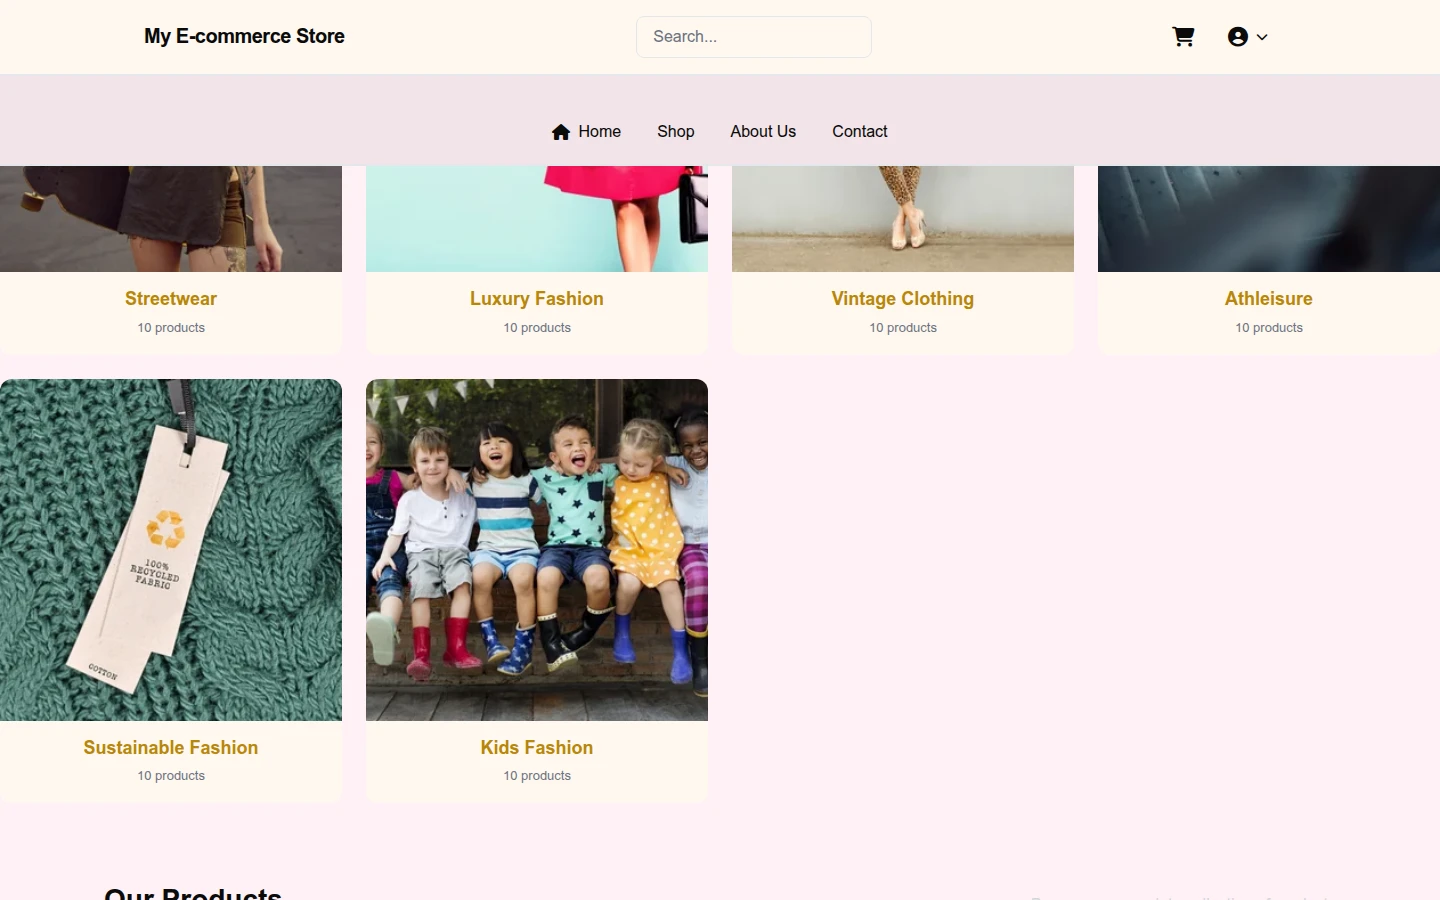Open the Luxury Fashion category title
Screen dimensions: 1440x900
[537, 298]
